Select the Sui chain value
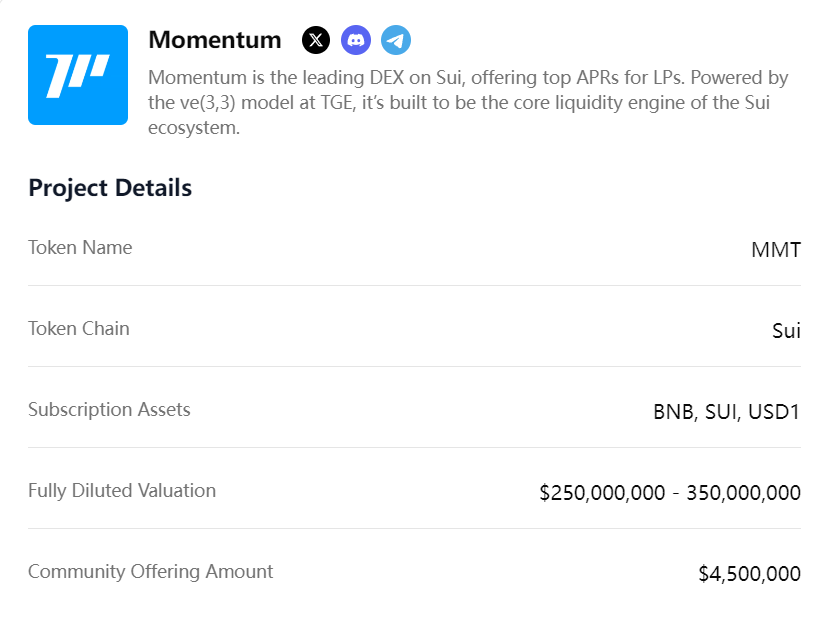This screenshot has width=824, height=621. click(x=786, y=331)
